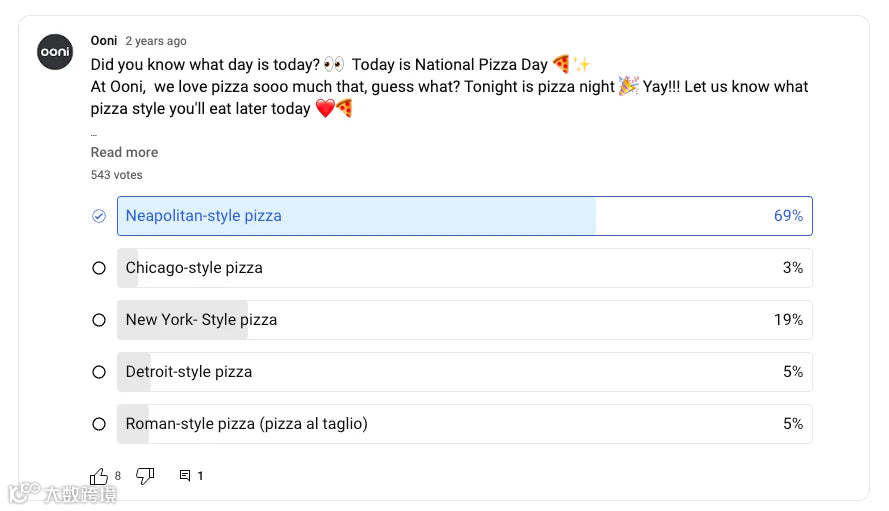Click the "2 years ago" timestamp
The image size is (889, 511).
pos(156,41)
